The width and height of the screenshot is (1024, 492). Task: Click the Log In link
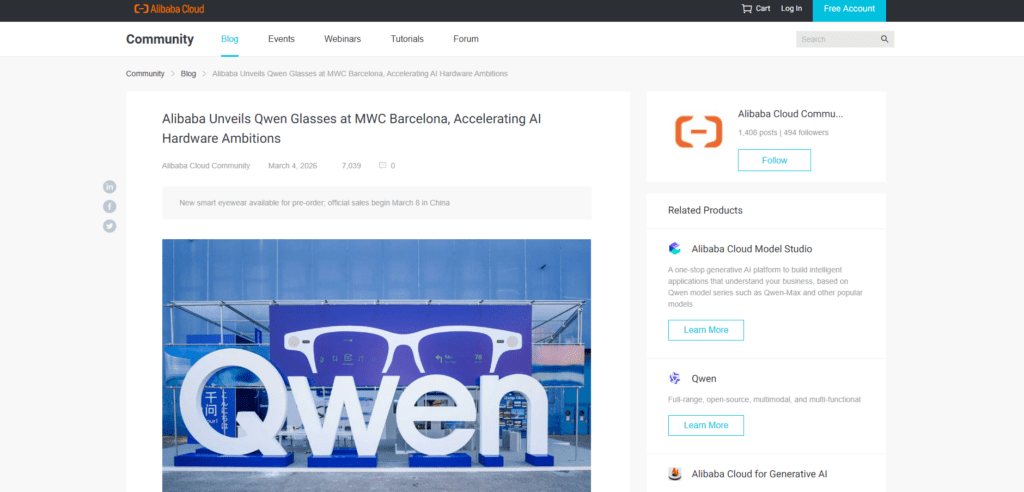coord(792,8)
